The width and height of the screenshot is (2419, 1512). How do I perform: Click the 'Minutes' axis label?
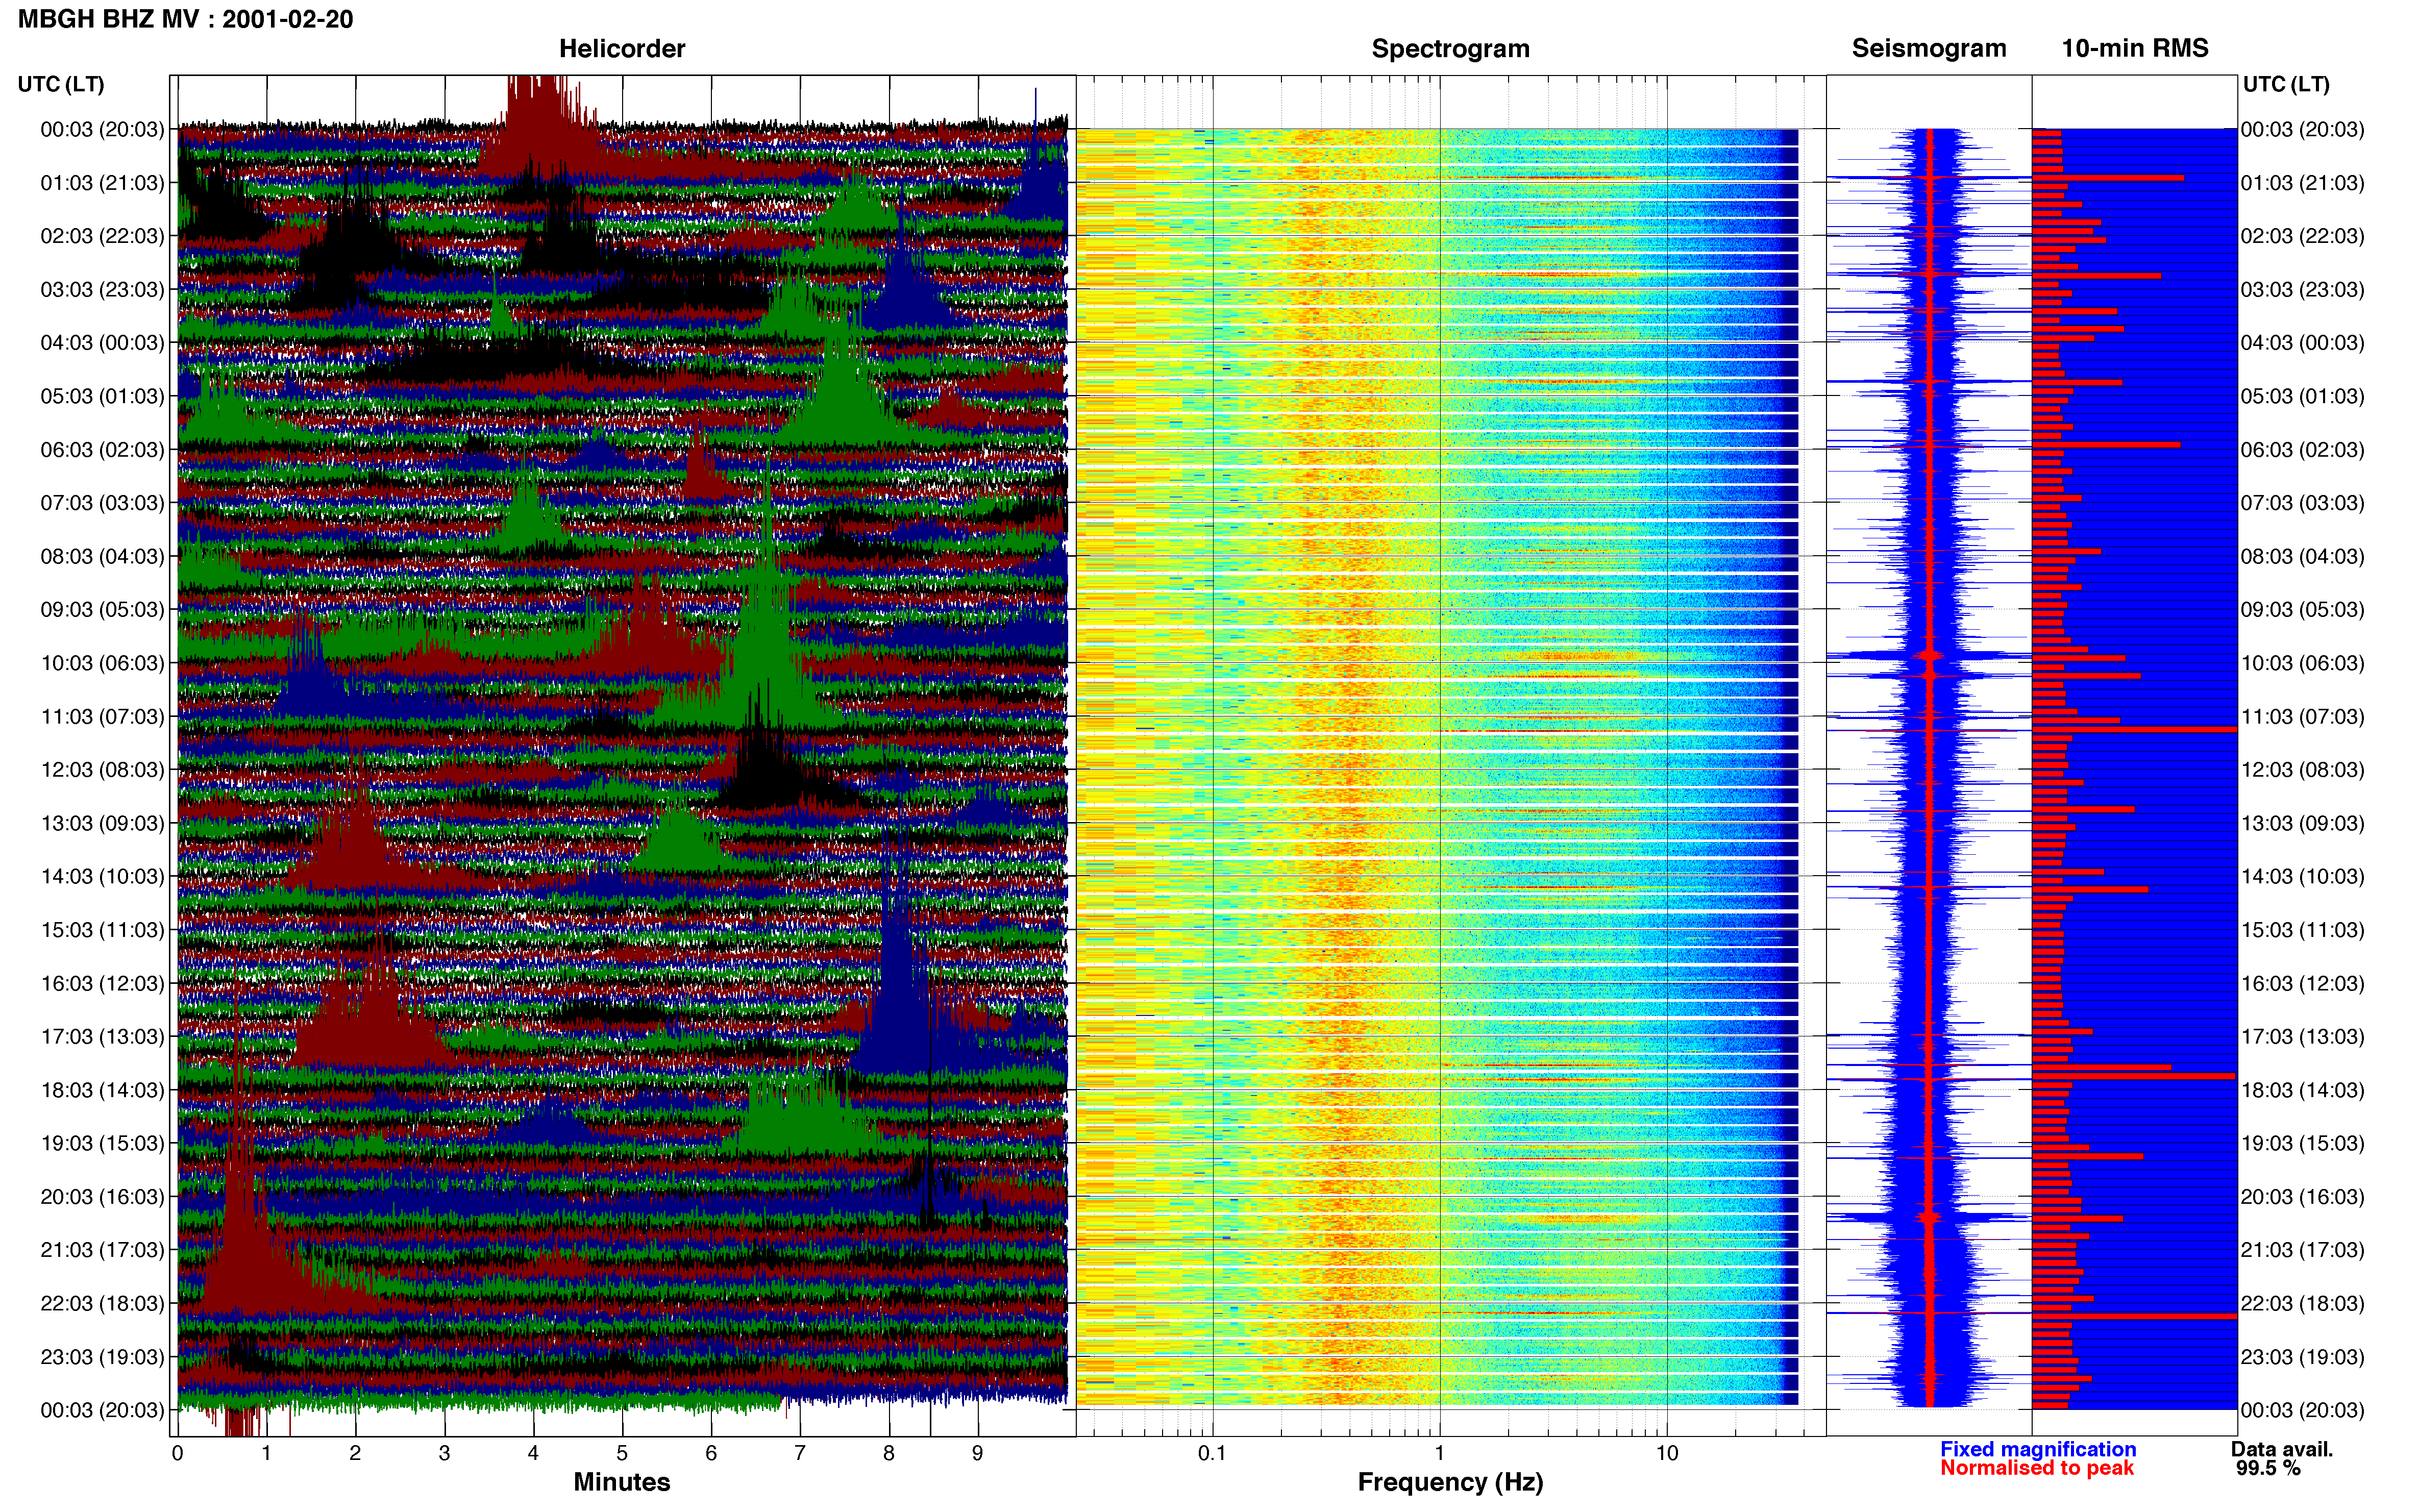[x=621, y=1482]
